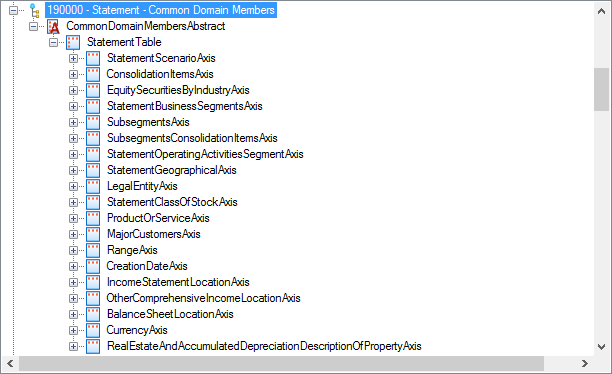Click the axis icon beside CurrencyAxis

tap(93, 330)
